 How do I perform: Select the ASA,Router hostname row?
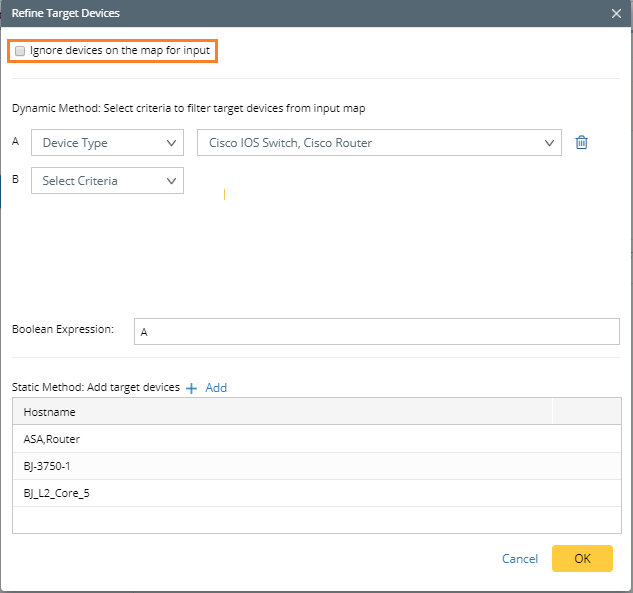316,439
